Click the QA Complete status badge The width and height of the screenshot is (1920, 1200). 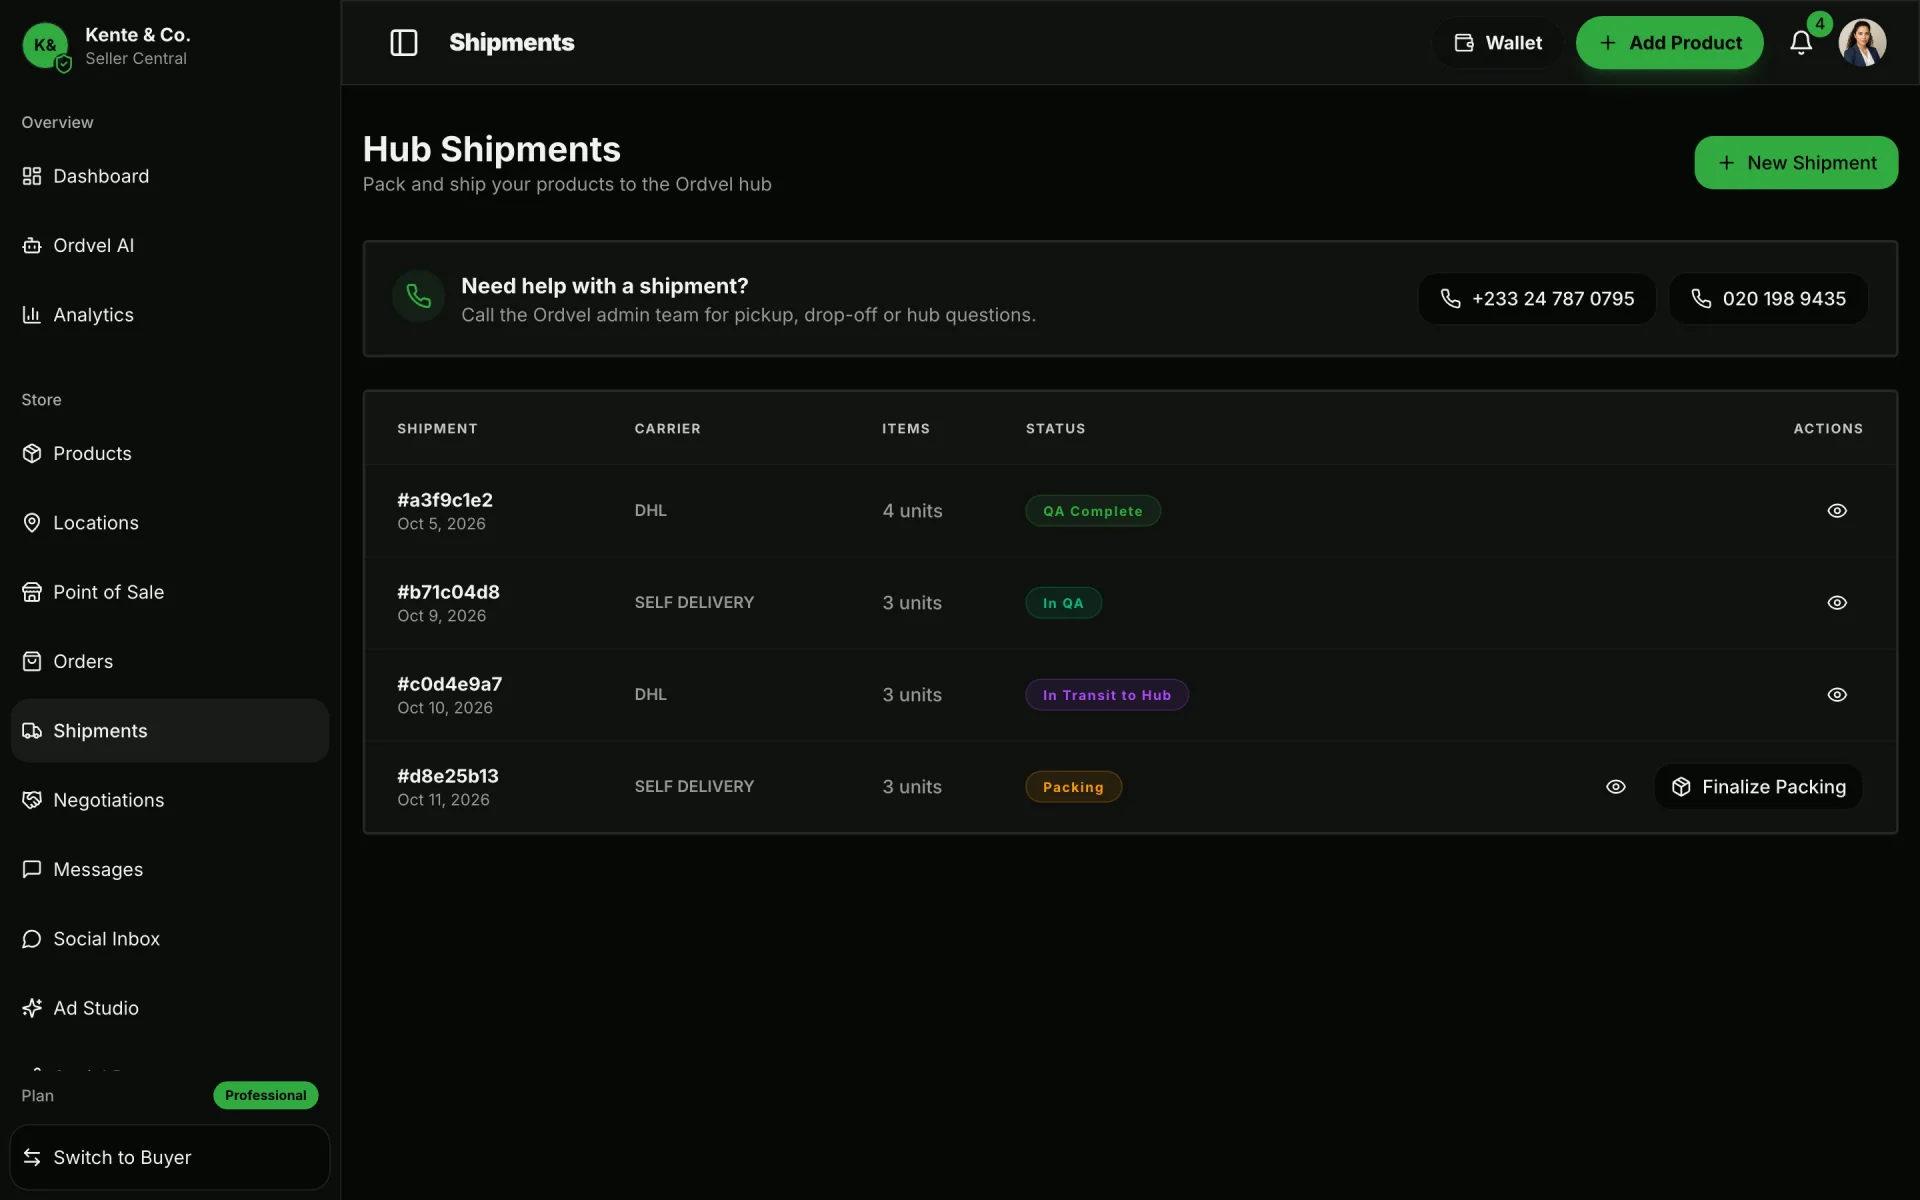click(1092, 511)
